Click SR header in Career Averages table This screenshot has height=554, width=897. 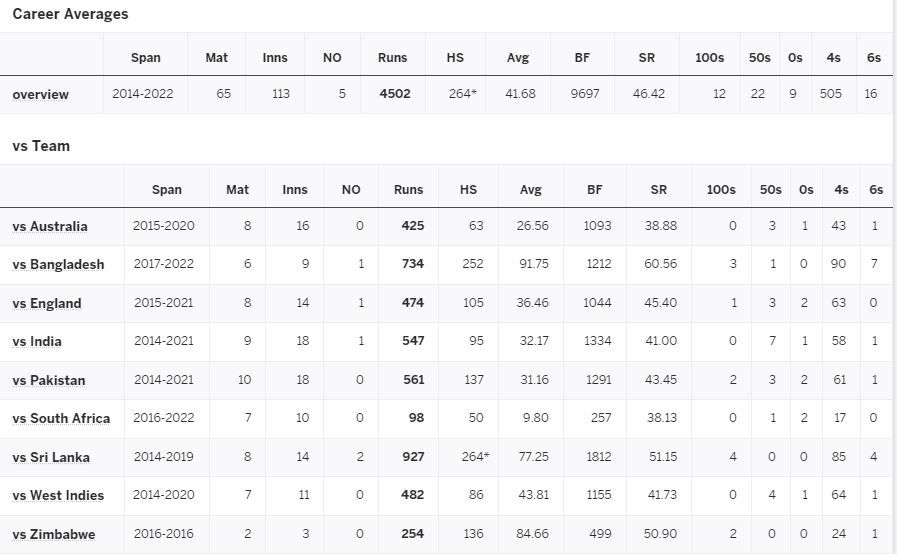[646, 58]
